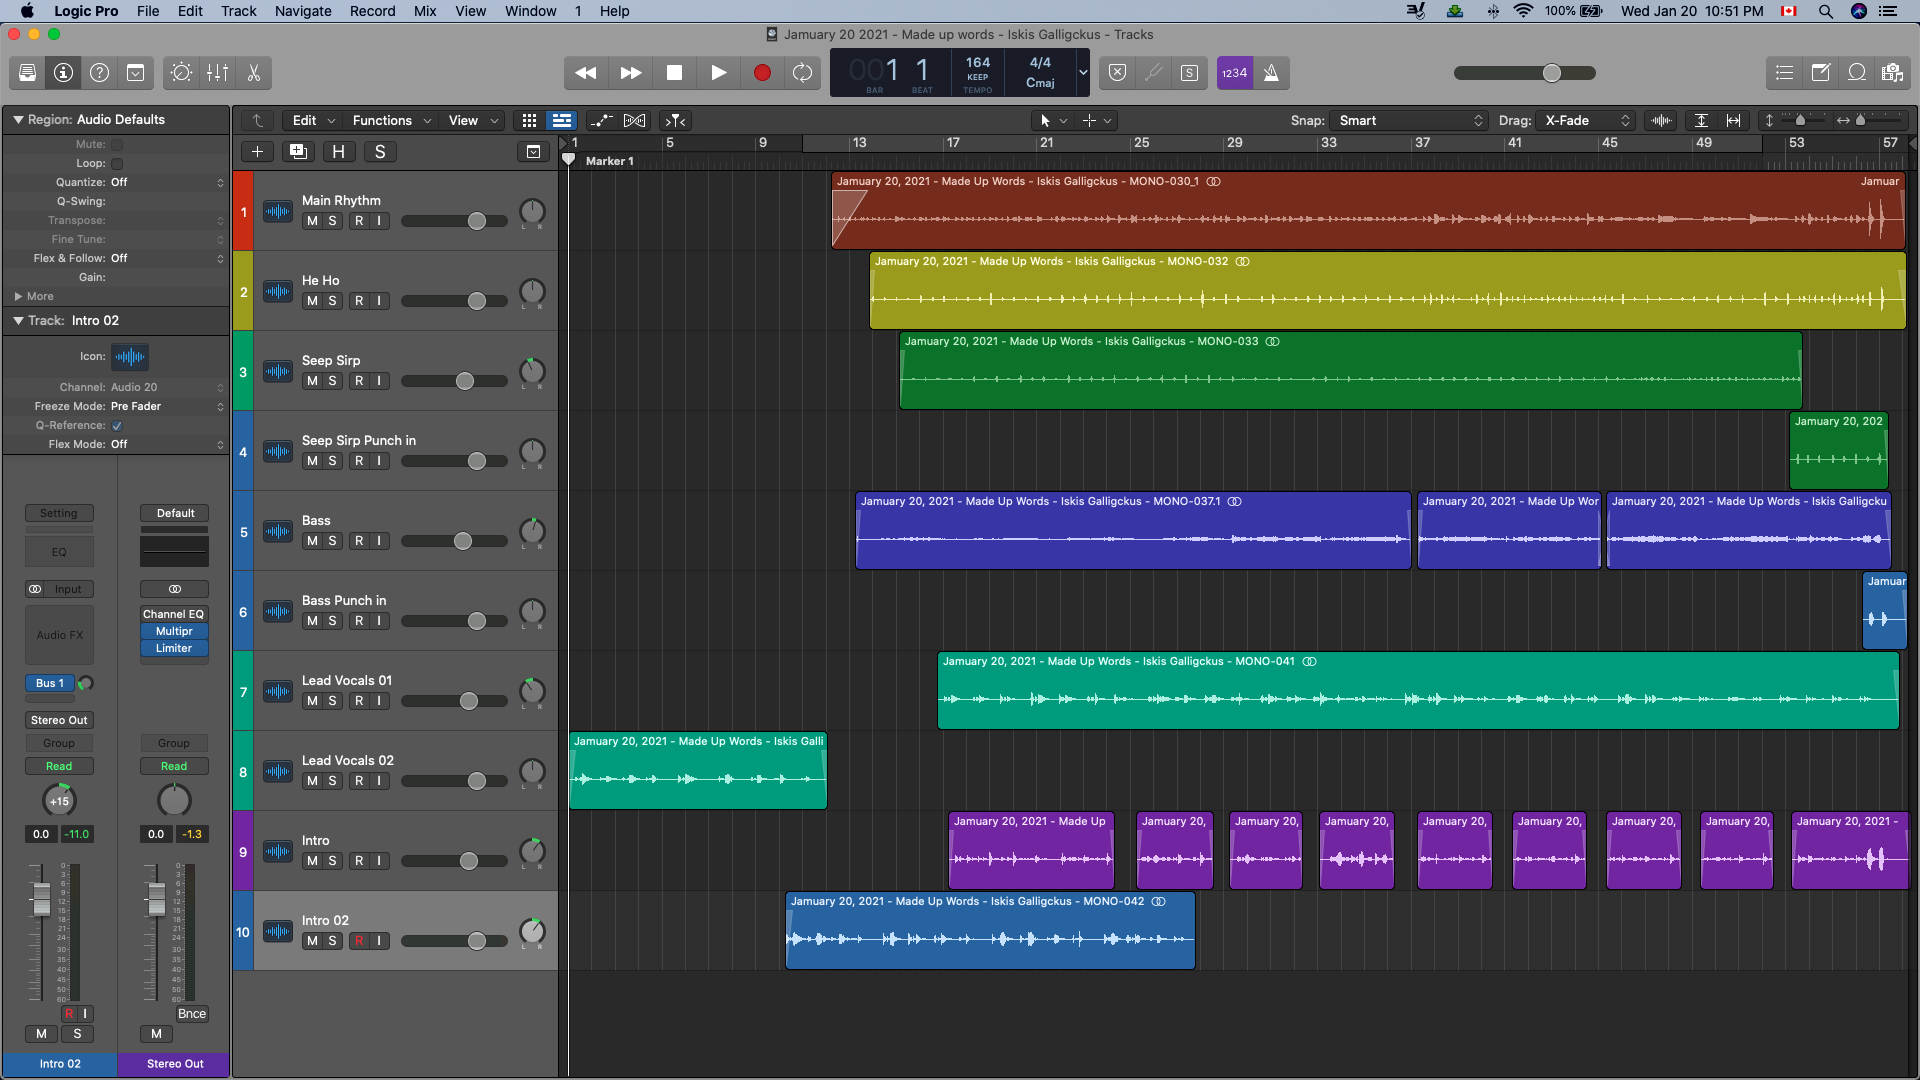Toggle the Count-in 1234 button
Screen dimensions: 1920x1080
(1234, 73)
